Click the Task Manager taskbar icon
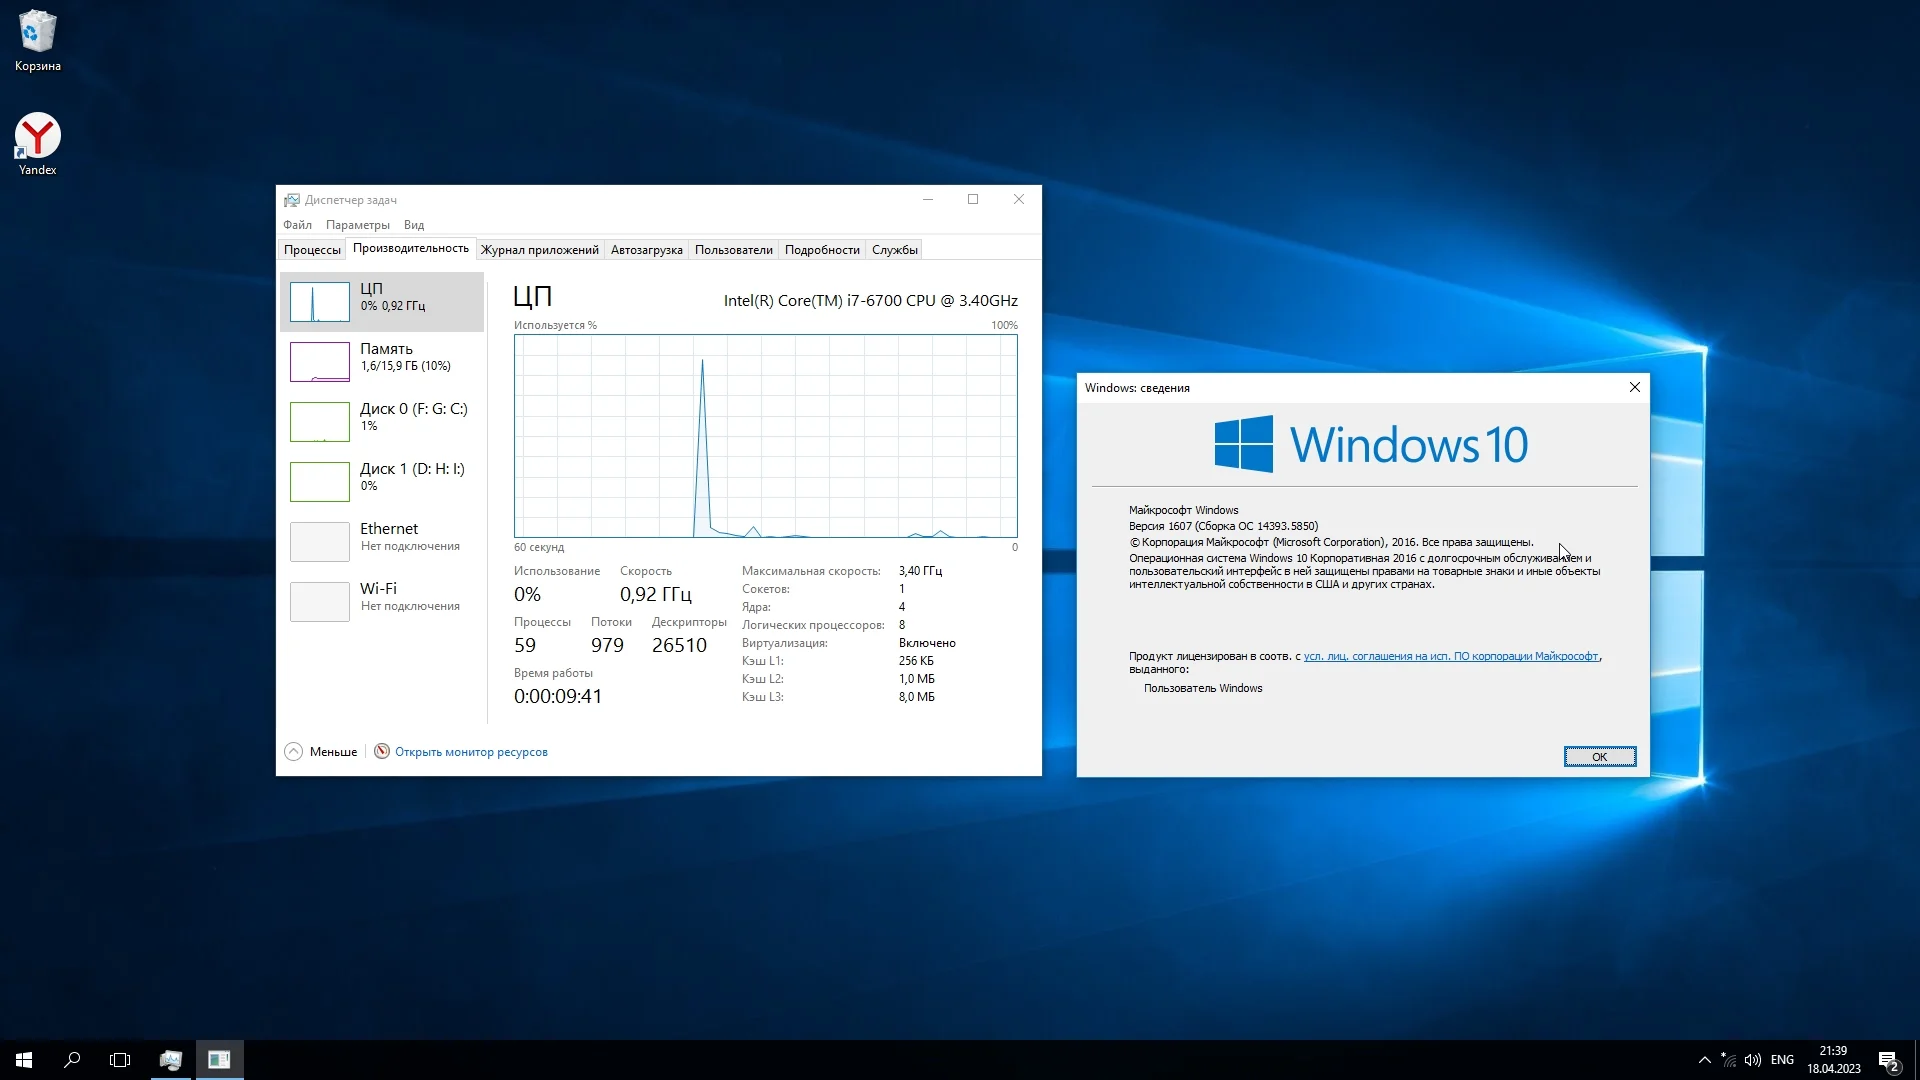The height and width of the screenshot is (1080, 1920). pos(171,1060)
